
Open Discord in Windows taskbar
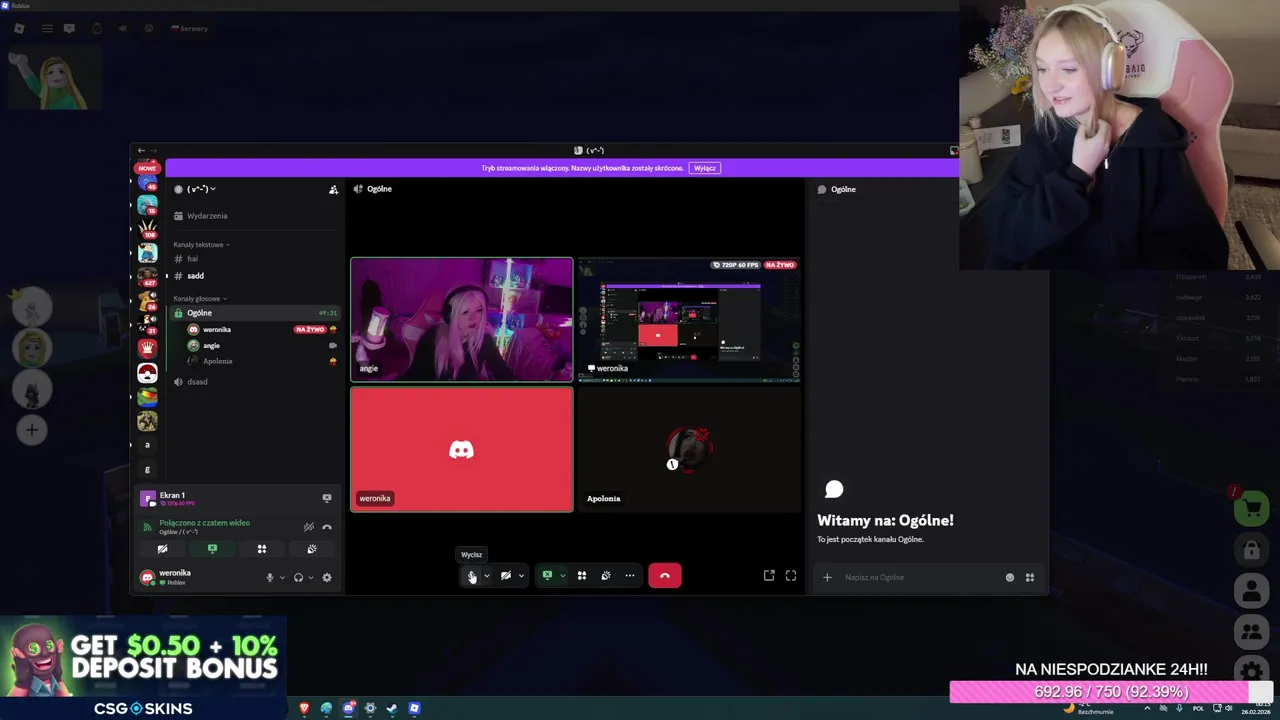(x=348, y=708)
